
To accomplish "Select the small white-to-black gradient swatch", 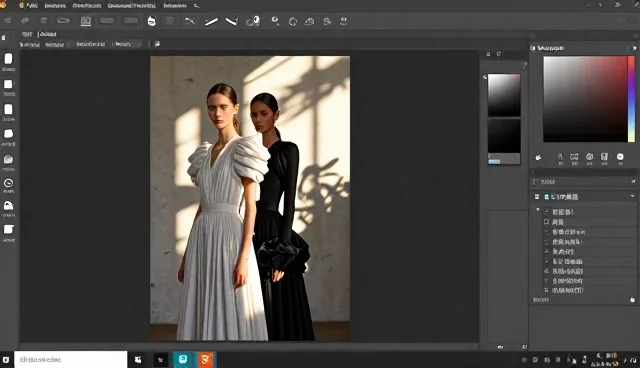I will (x=504, y=95).
